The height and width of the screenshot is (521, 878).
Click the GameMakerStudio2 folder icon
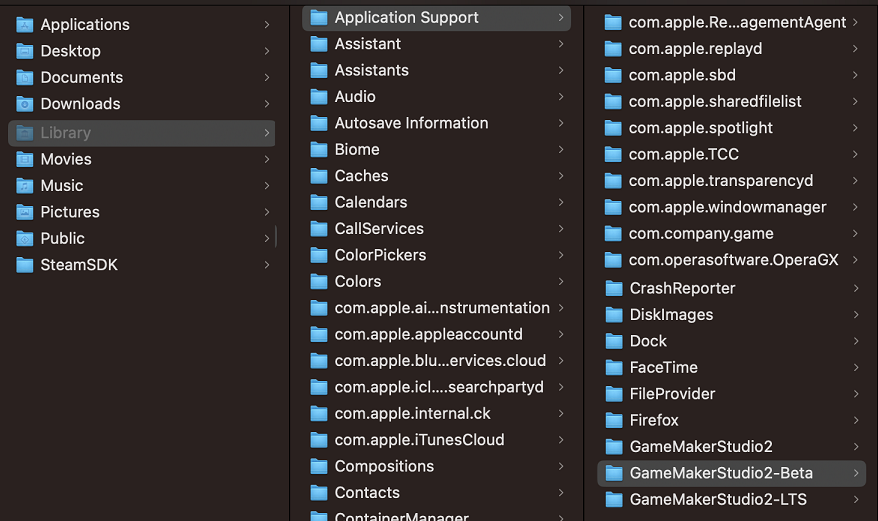(614, 446)
